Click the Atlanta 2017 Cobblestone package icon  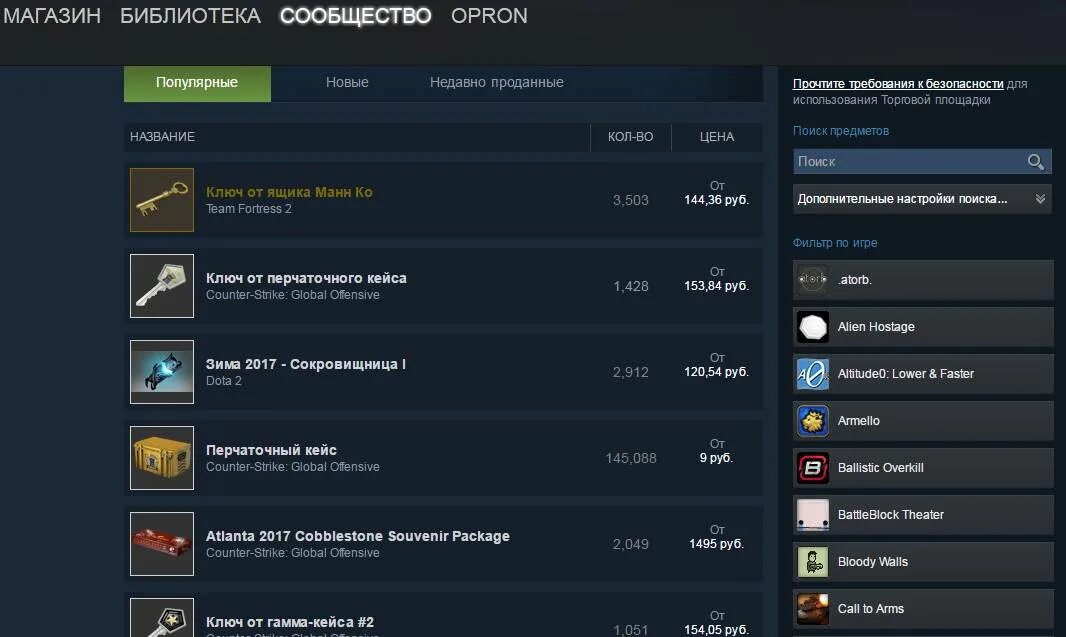click(162, 544)
